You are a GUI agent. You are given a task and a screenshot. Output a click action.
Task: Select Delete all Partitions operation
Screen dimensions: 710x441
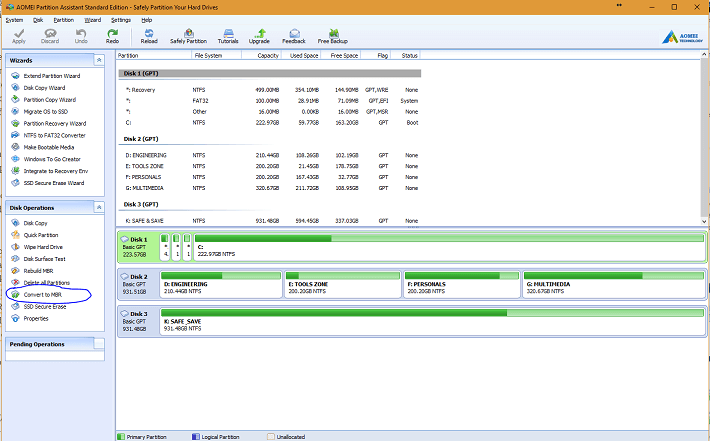tap(47, 283)
